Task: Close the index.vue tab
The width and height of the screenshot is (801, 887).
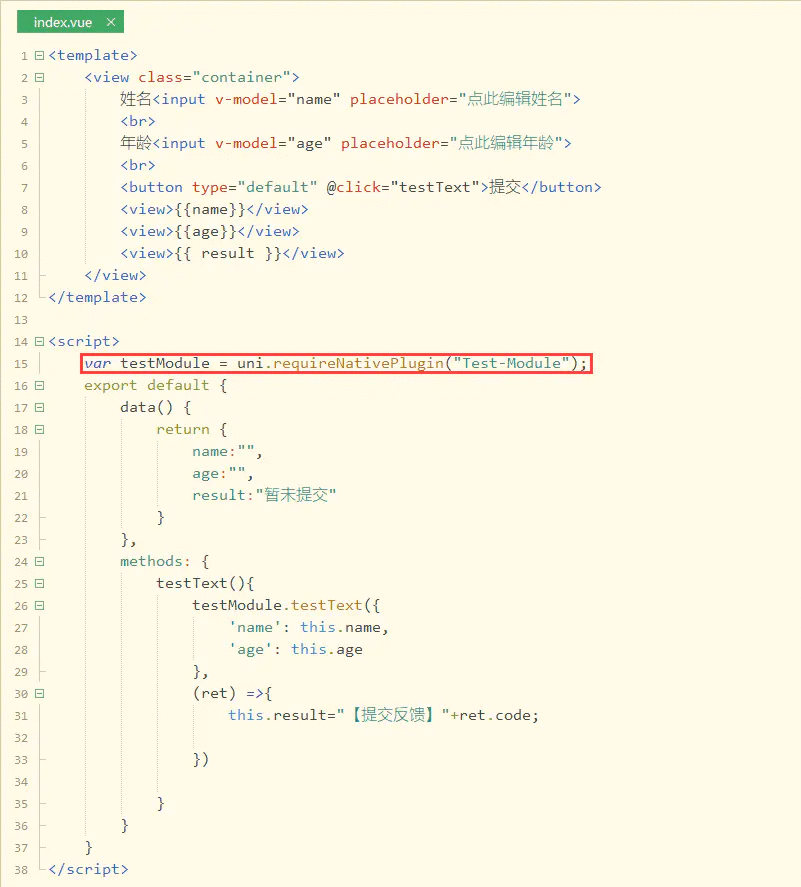Action: point(110,22)
